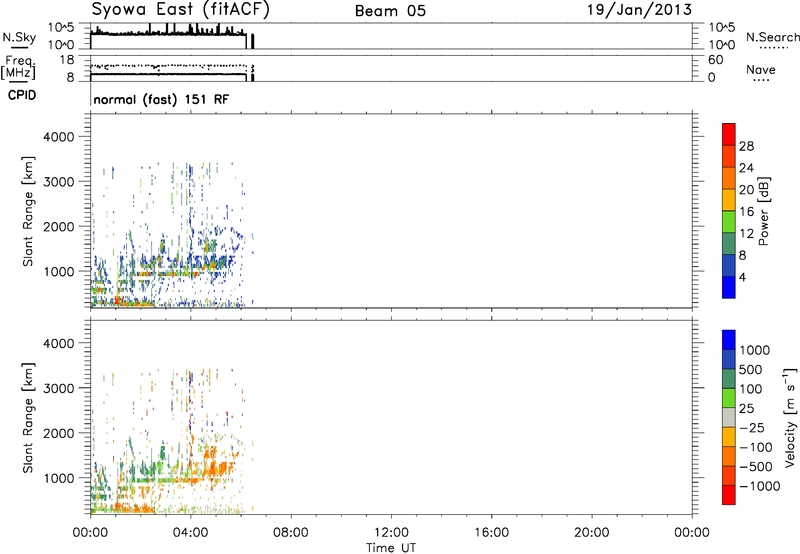The height and width of the screenshot is (554, 800).
Task: Select the 'Beam 05' label
Action: tap(390, 11)
